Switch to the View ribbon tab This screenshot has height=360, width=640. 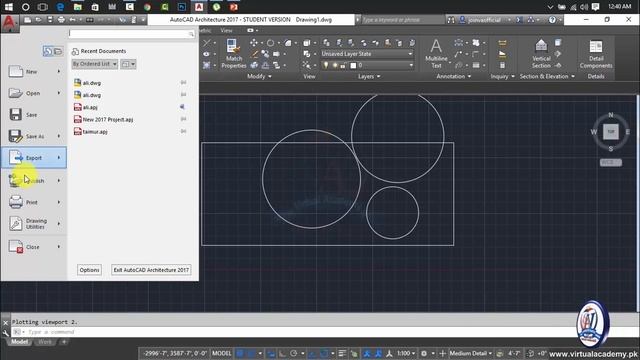(x=226, y=30)
